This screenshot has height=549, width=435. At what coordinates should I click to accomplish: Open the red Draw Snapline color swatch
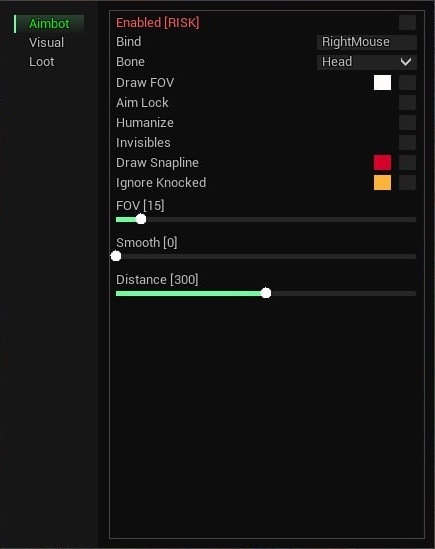tap(382, 162)
